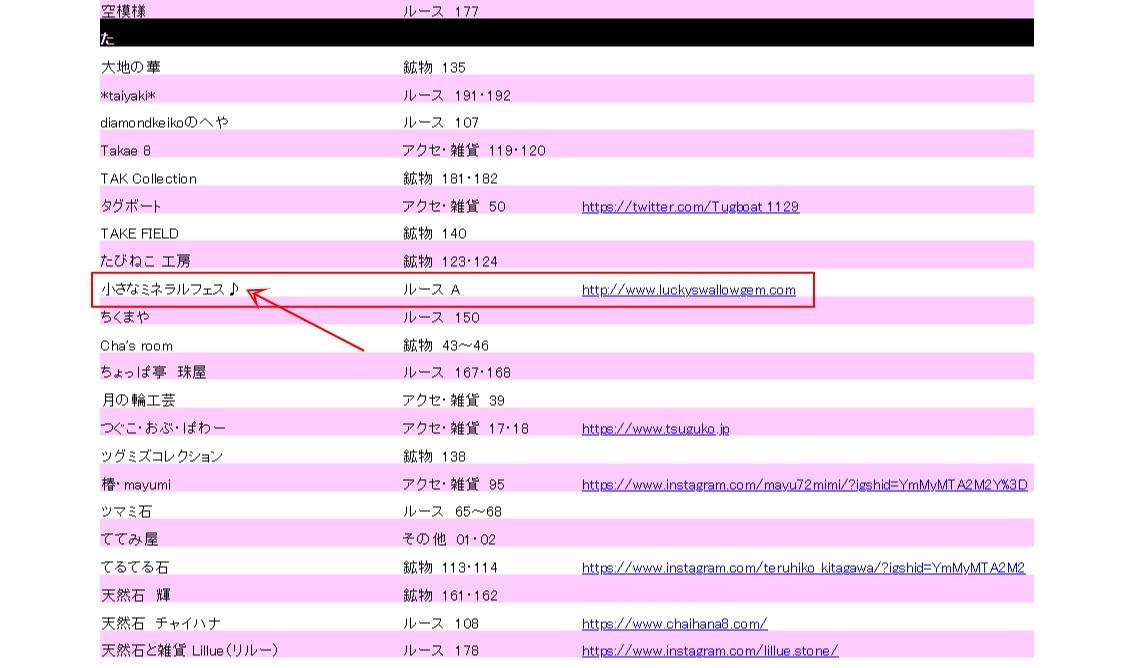Click booth cell ルース 108
Screen dimensions: 1139x668
441,623
